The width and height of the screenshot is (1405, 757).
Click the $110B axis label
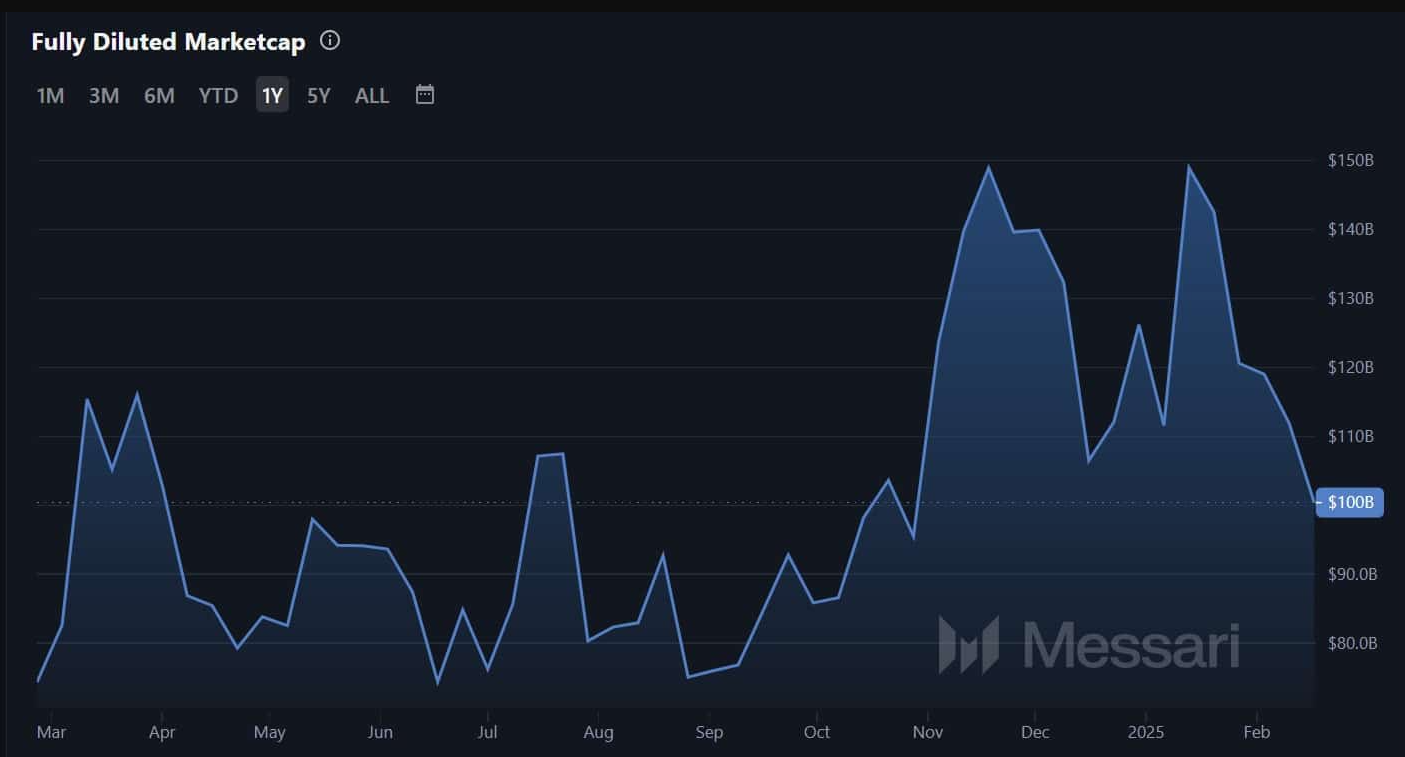(x=1351, y=436)
